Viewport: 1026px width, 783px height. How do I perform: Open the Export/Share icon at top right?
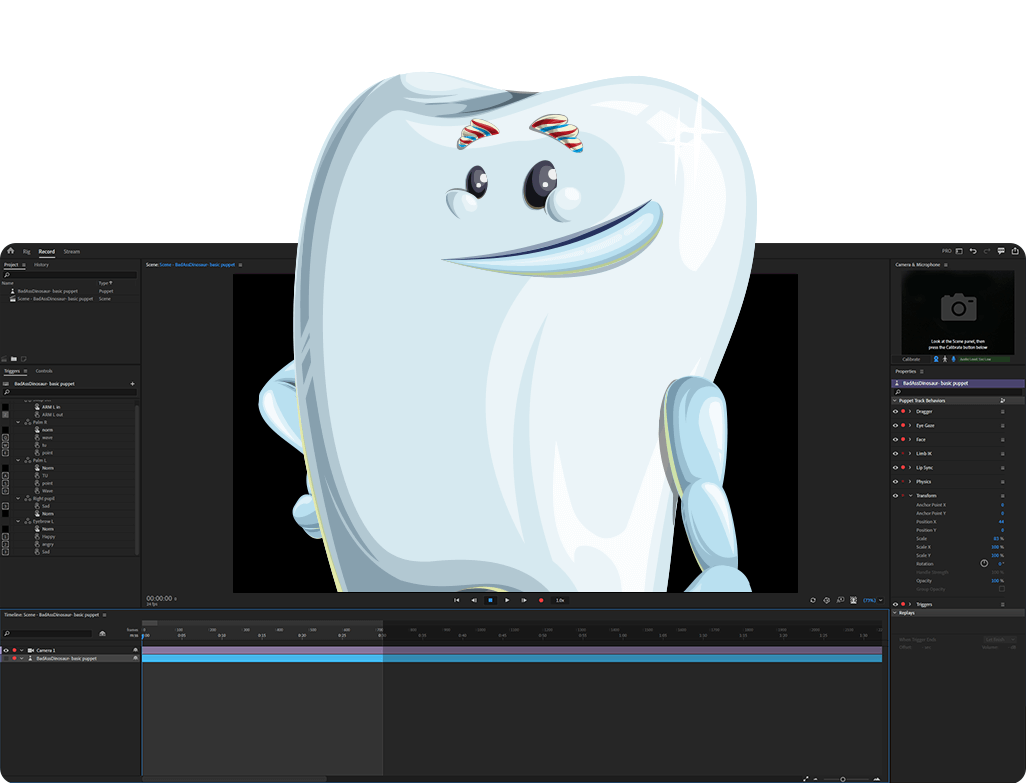click(x=1015, y=251)
